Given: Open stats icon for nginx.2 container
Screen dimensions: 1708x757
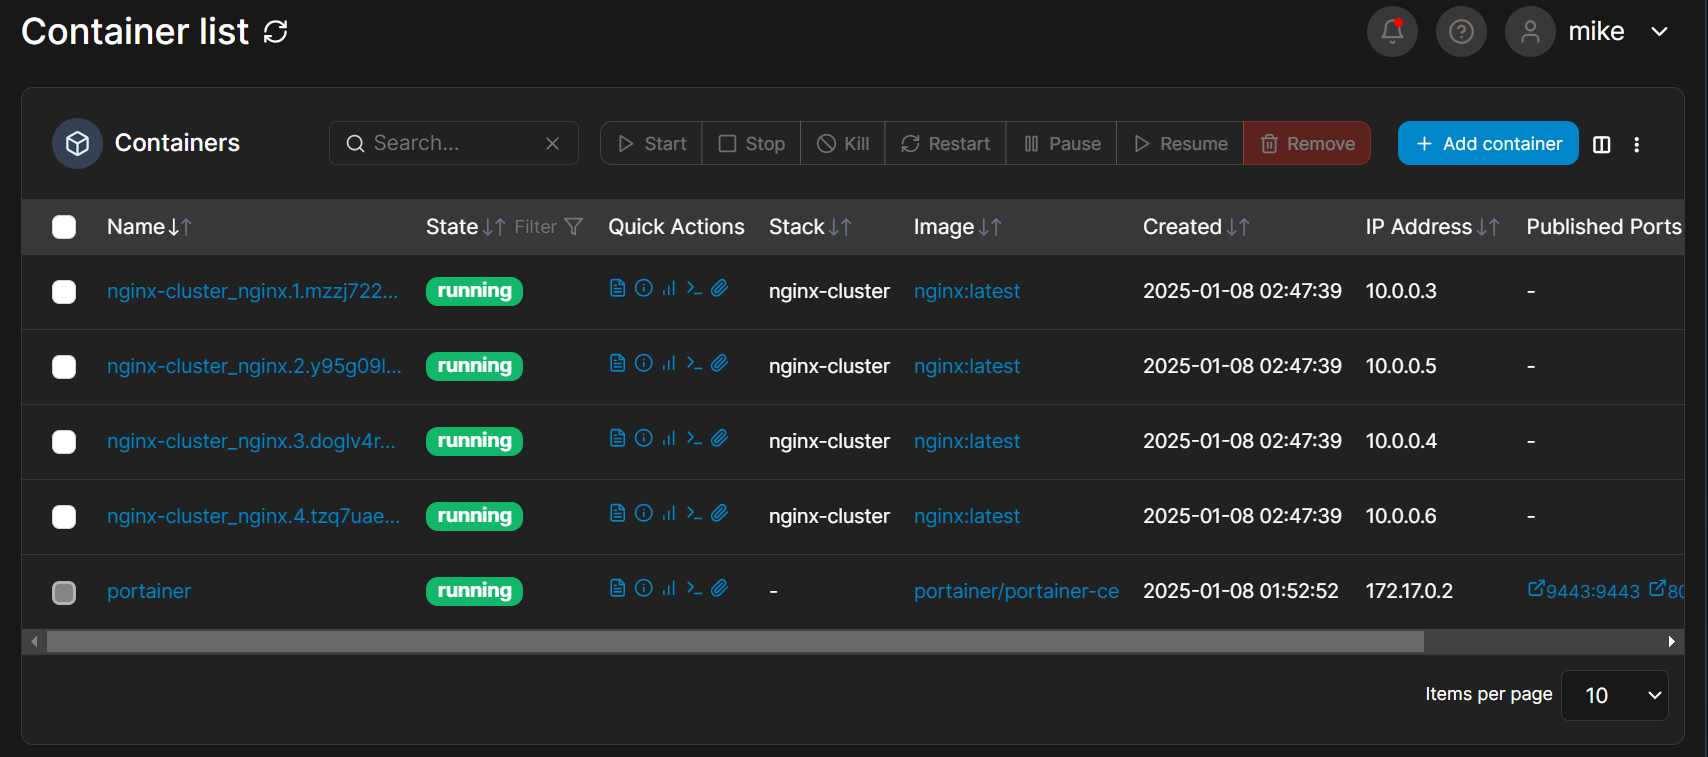Looking at the screenshot, I should (x=669, y=363).
